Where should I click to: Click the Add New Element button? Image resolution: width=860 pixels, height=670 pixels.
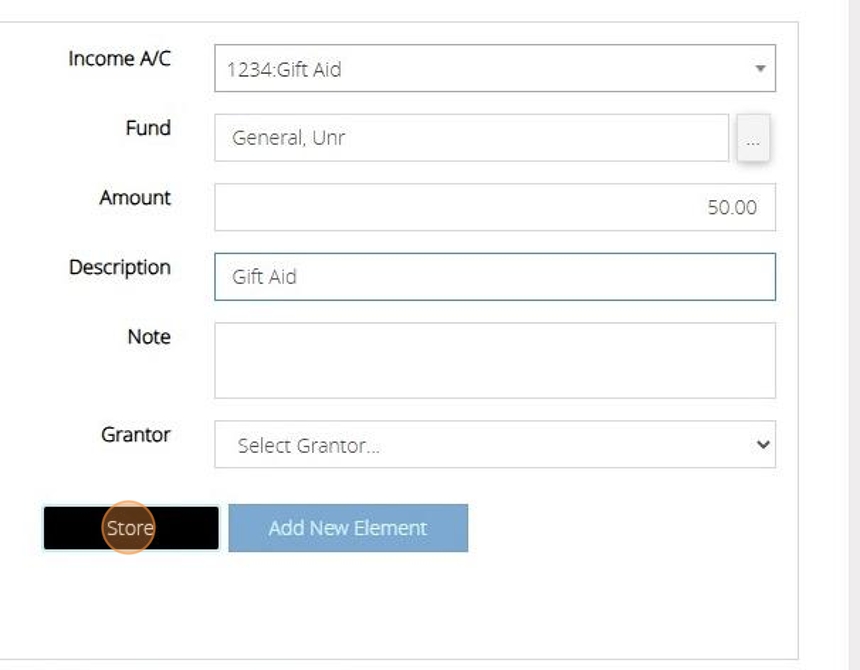[348, 528]
